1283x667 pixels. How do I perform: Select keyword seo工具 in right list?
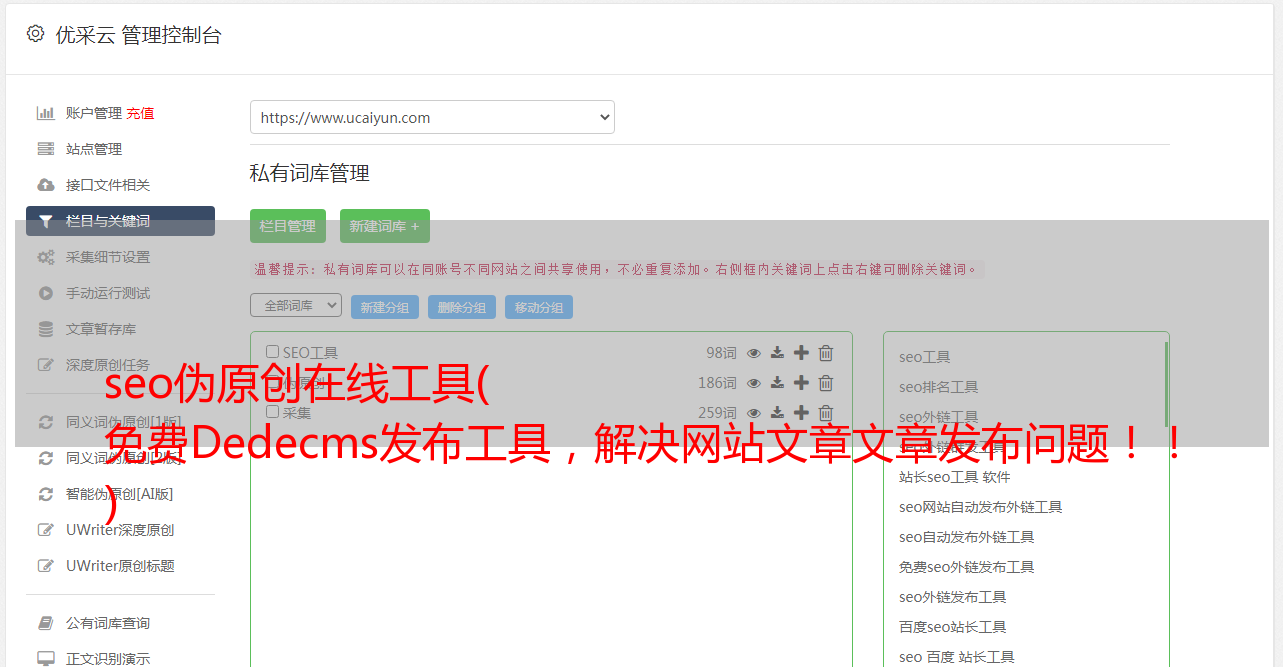coord(924,357)
